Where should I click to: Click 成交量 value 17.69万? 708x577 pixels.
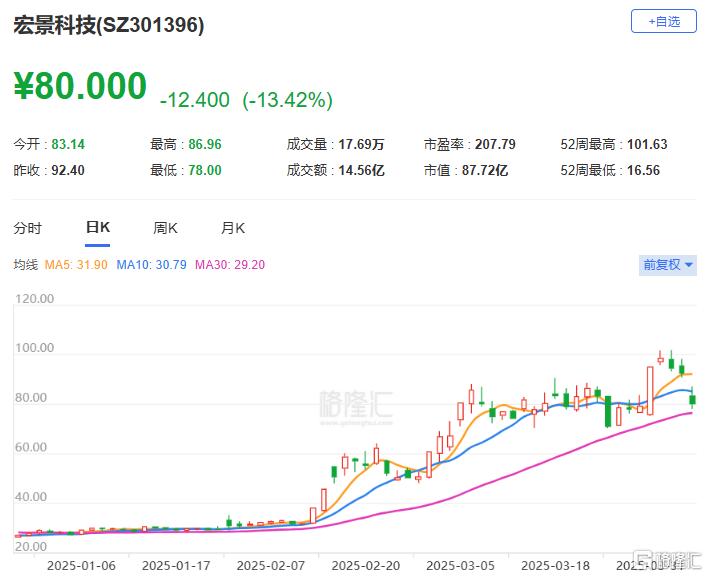click(362, 144)
